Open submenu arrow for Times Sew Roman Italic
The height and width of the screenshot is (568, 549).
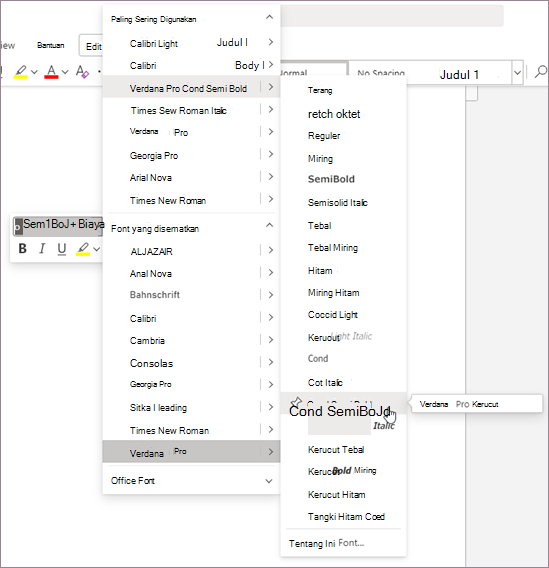point(271,109)
